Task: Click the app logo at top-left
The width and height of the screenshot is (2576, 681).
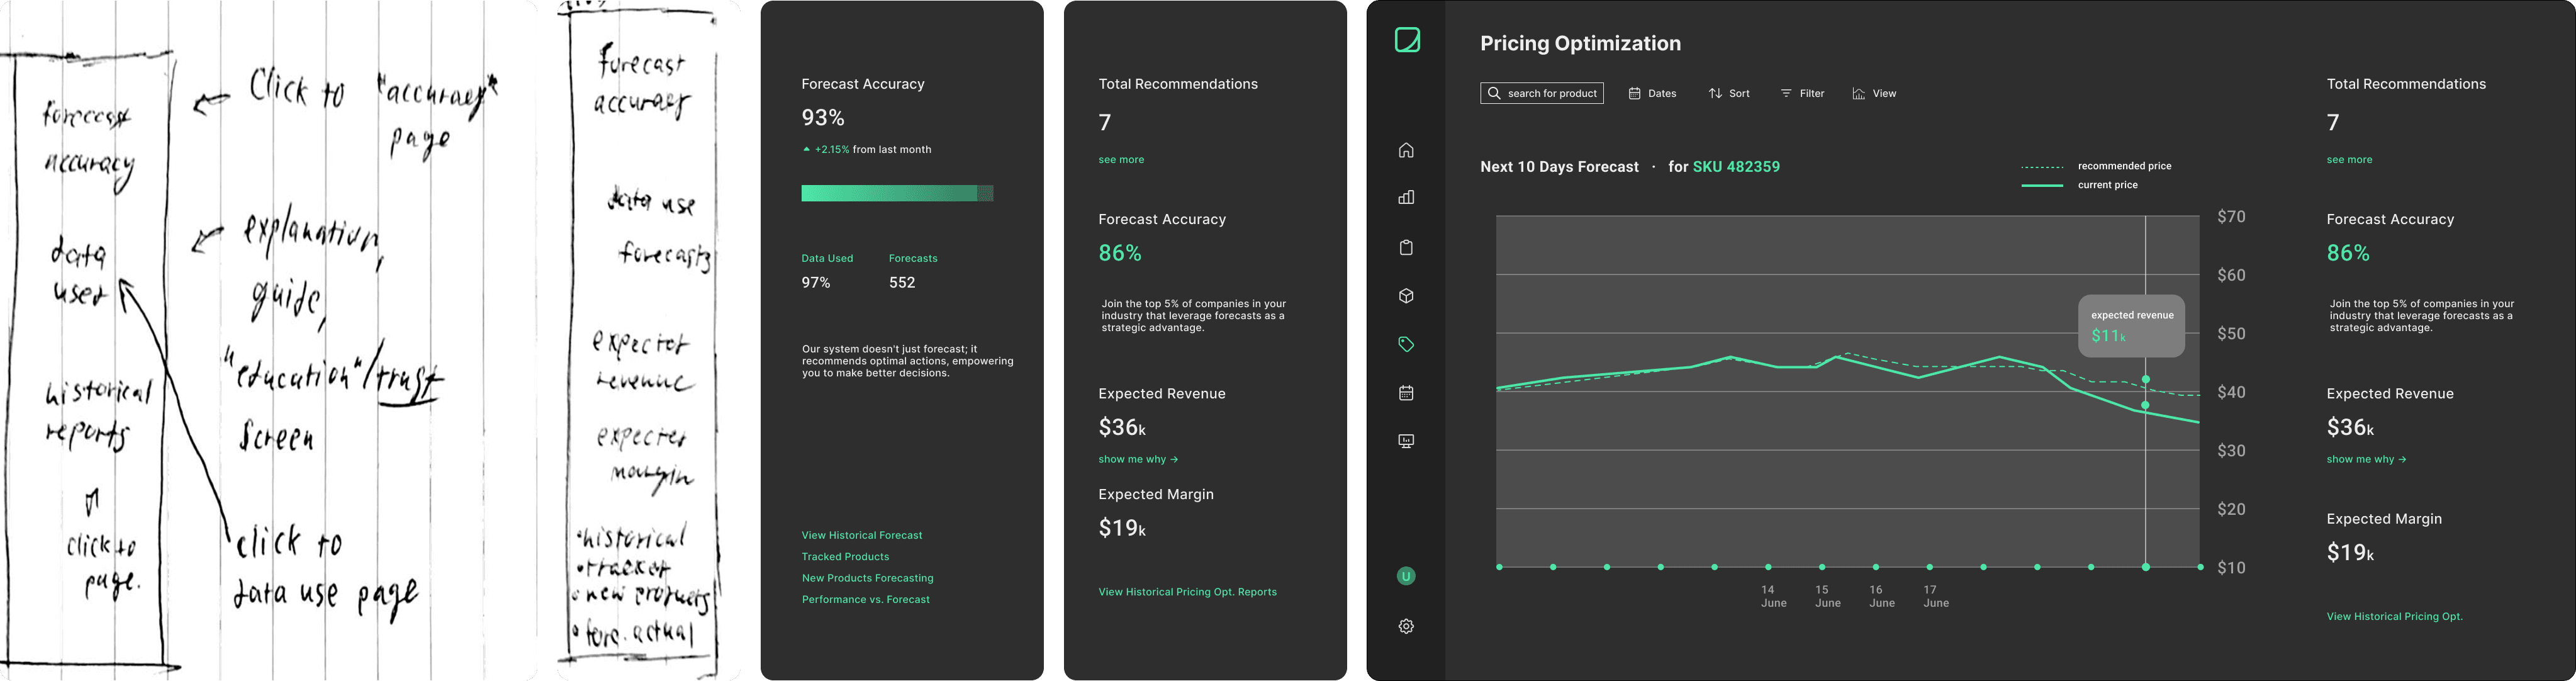Action: pos(1407,40)
